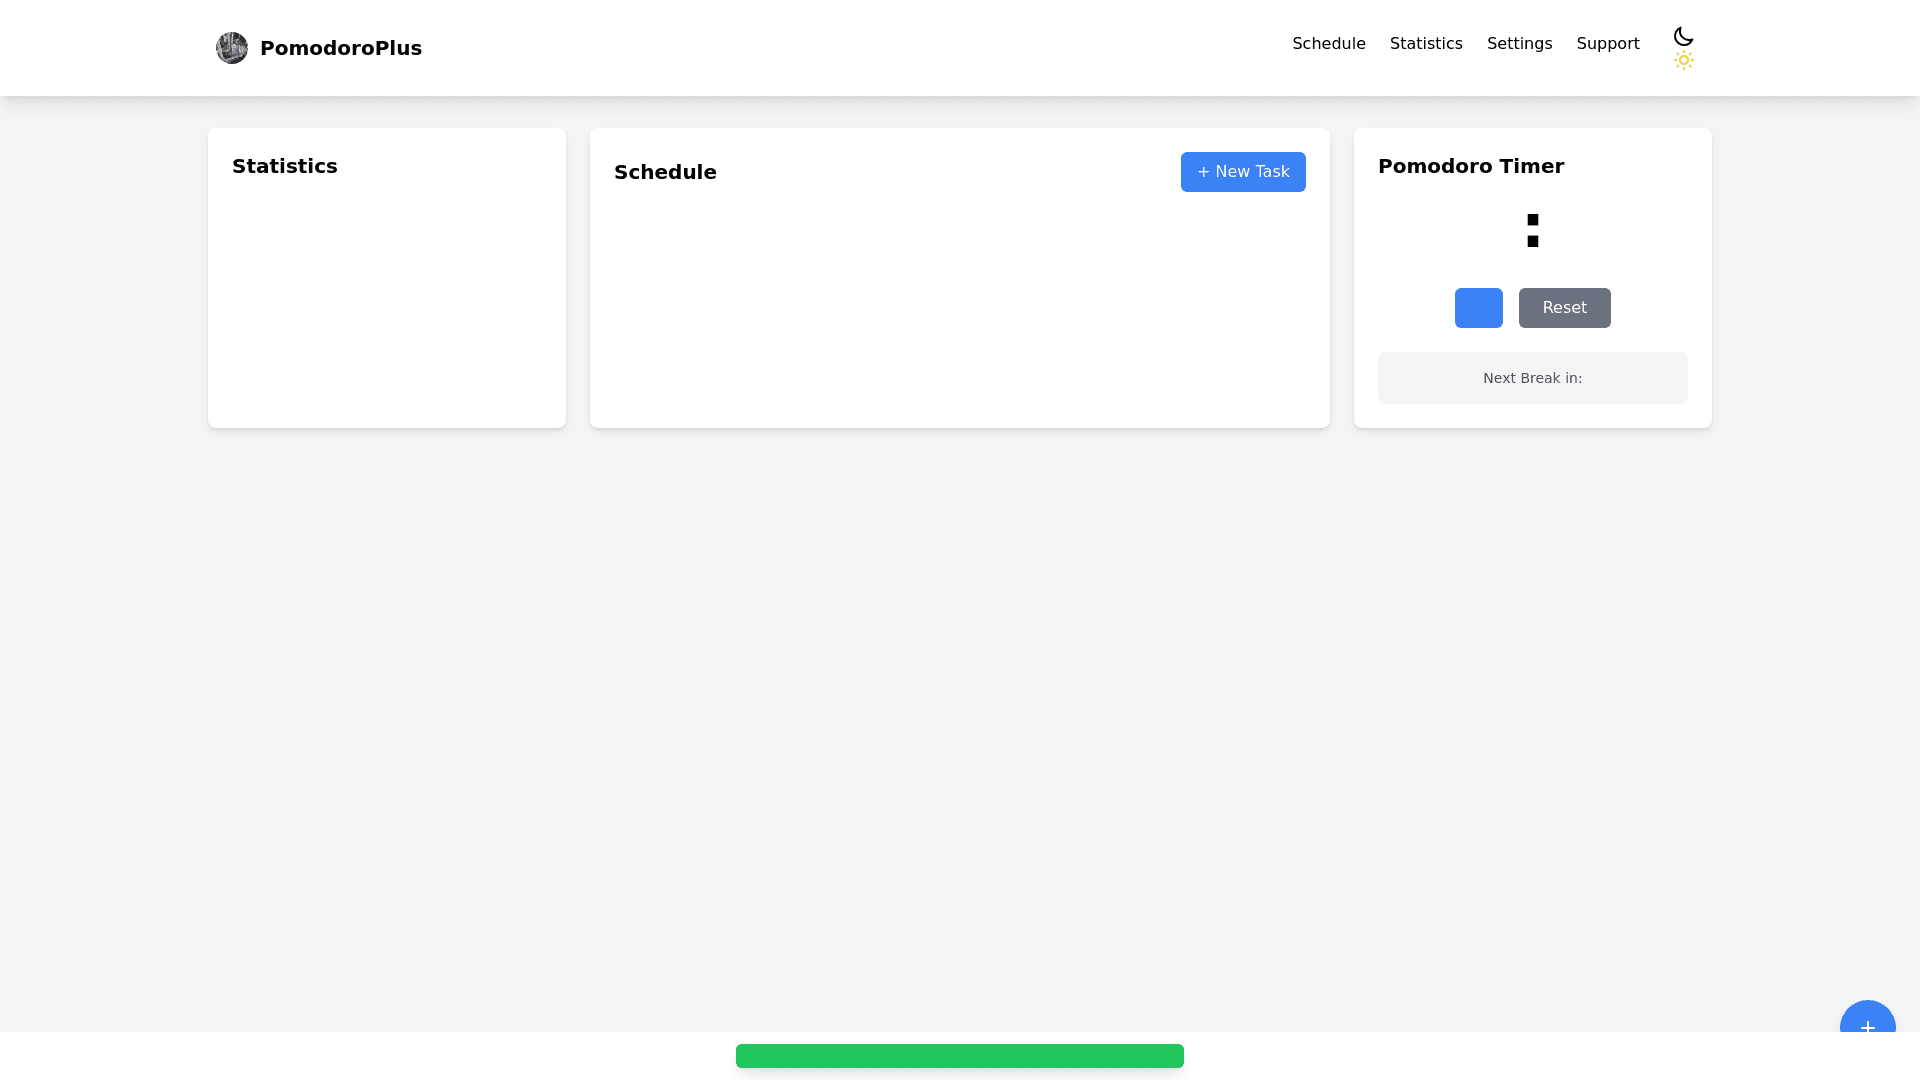1920x1080 pixels.
Task: Go to Statistics in the top navigation
Action: tap(1425, 44)
